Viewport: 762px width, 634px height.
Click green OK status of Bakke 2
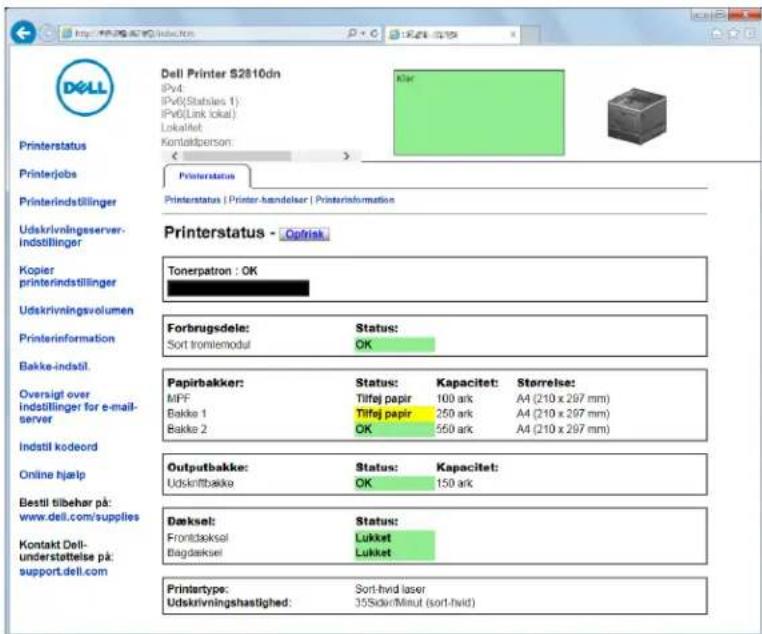(x=394, y=429)
